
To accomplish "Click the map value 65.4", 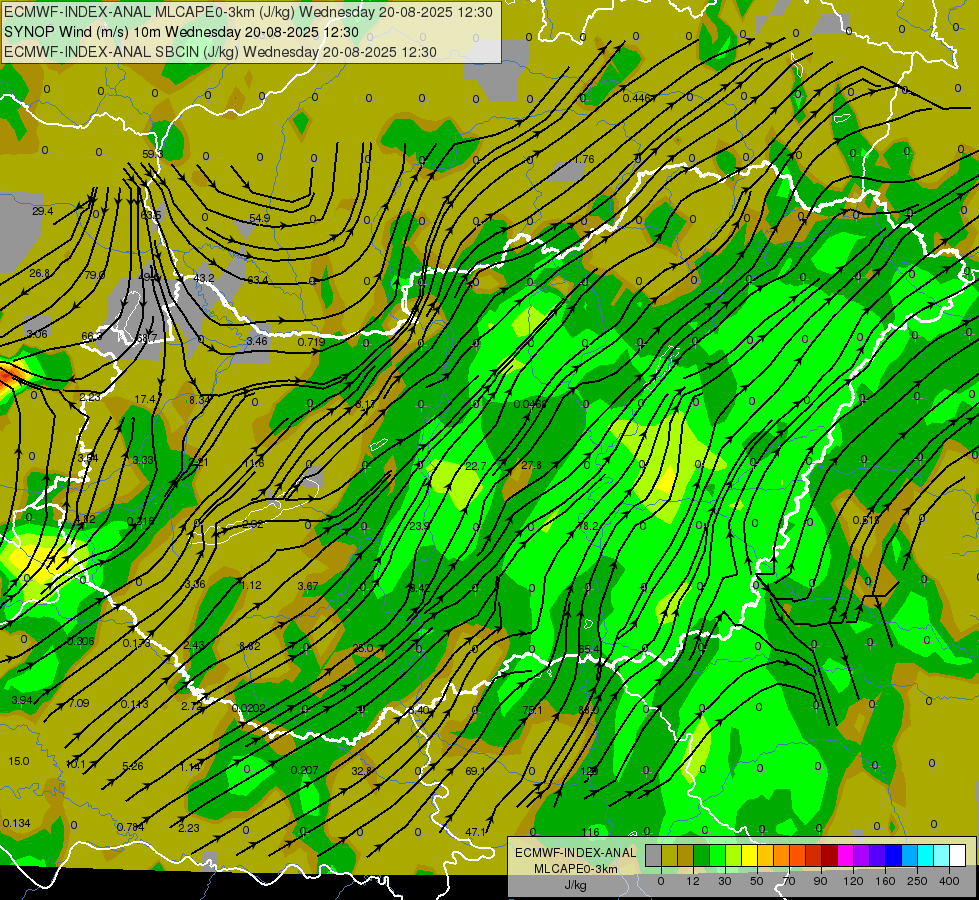I will click(588, 650).
